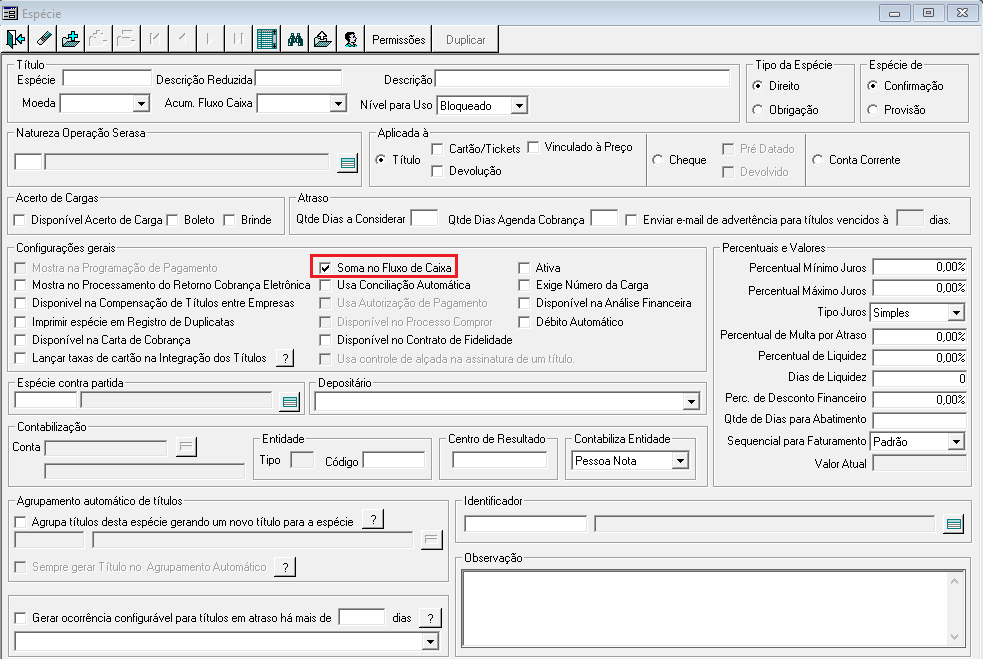The width and height of the screenshot is (983, 659).
Task: Click the Descrição Reduzida field
Action: pyautogui.click(x=298, y=78)
